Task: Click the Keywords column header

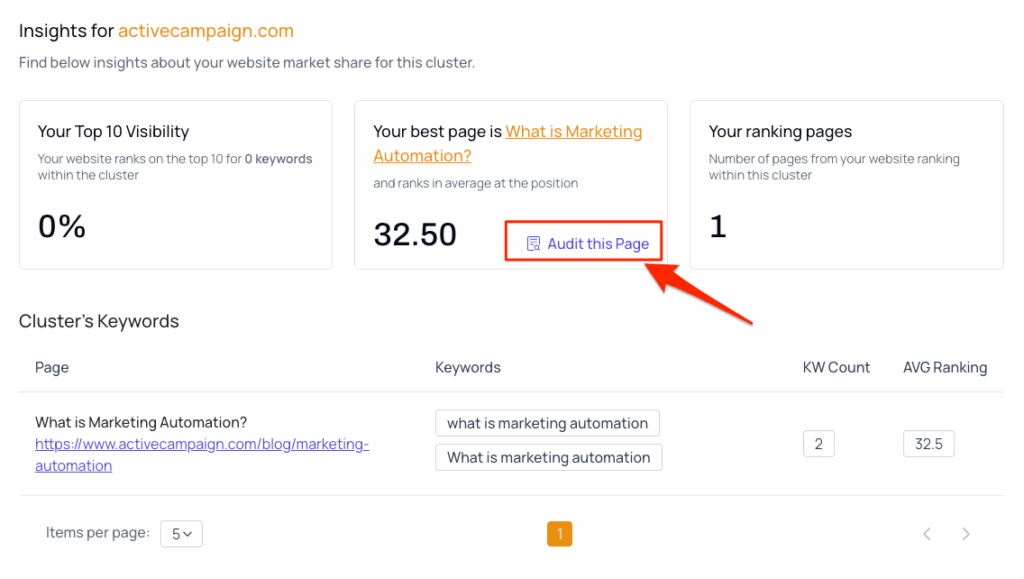Action: pyautogui.click(x=467, y=367)
